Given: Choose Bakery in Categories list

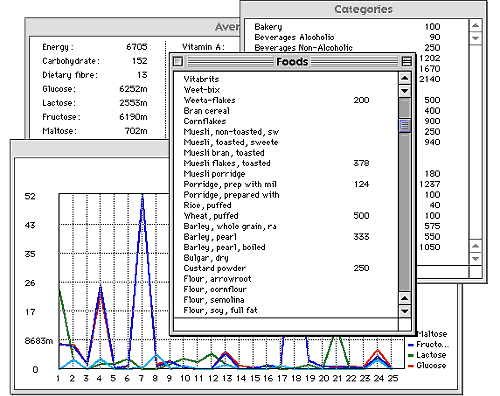Looking at the screenshot, I should 347,27.
